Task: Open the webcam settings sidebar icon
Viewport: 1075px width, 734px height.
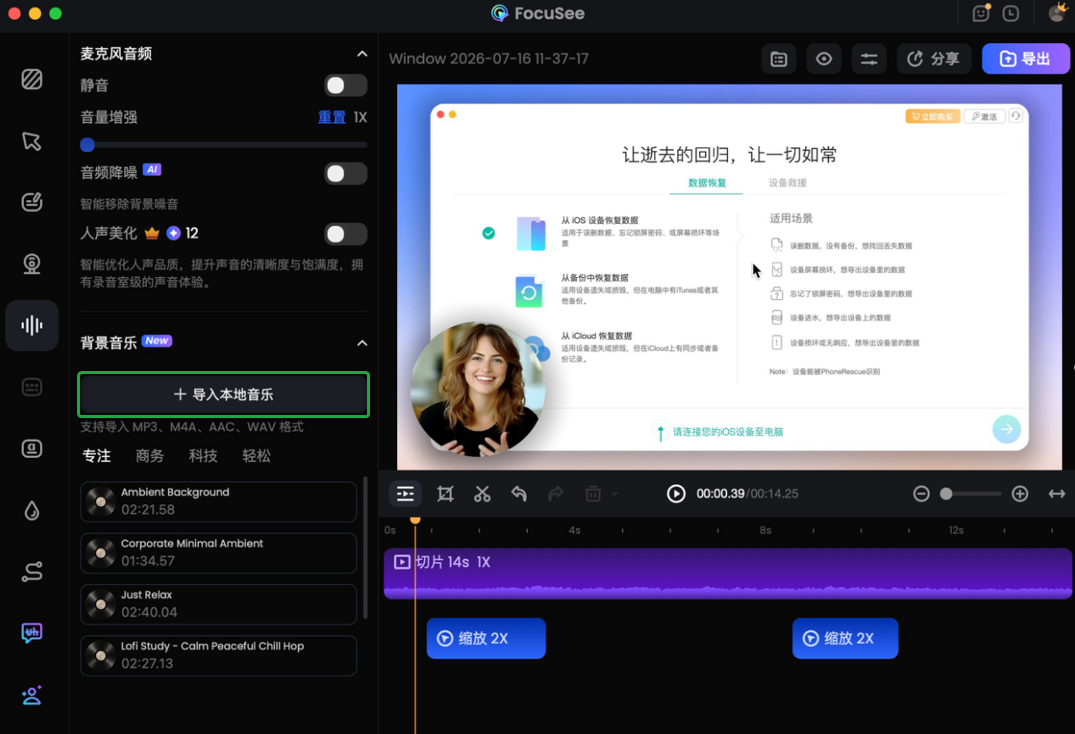Action: point(32,264)
